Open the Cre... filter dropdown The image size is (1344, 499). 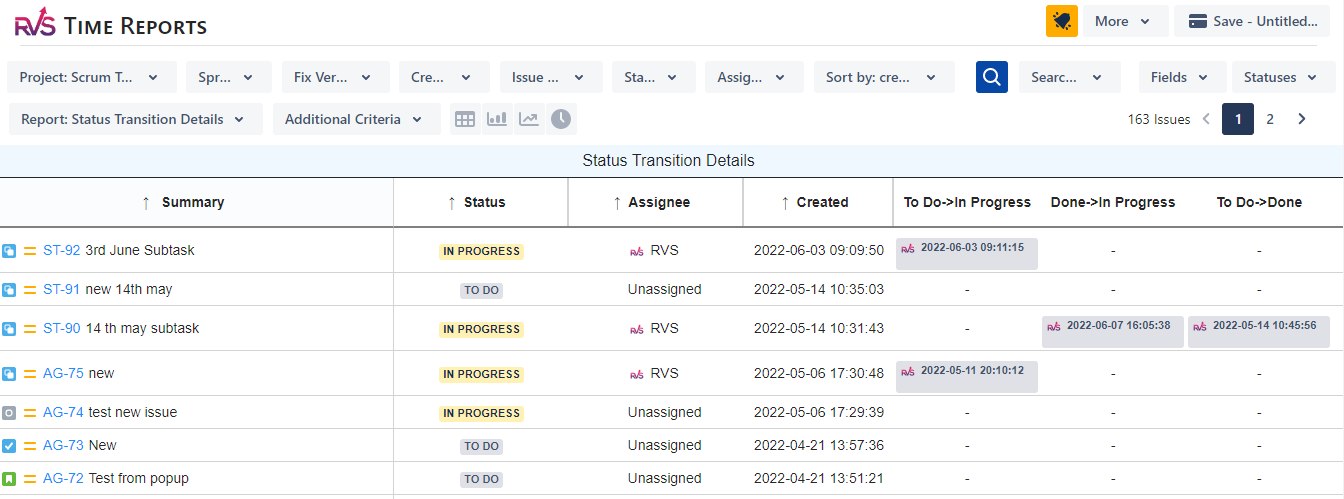click(x=444, y=77)
